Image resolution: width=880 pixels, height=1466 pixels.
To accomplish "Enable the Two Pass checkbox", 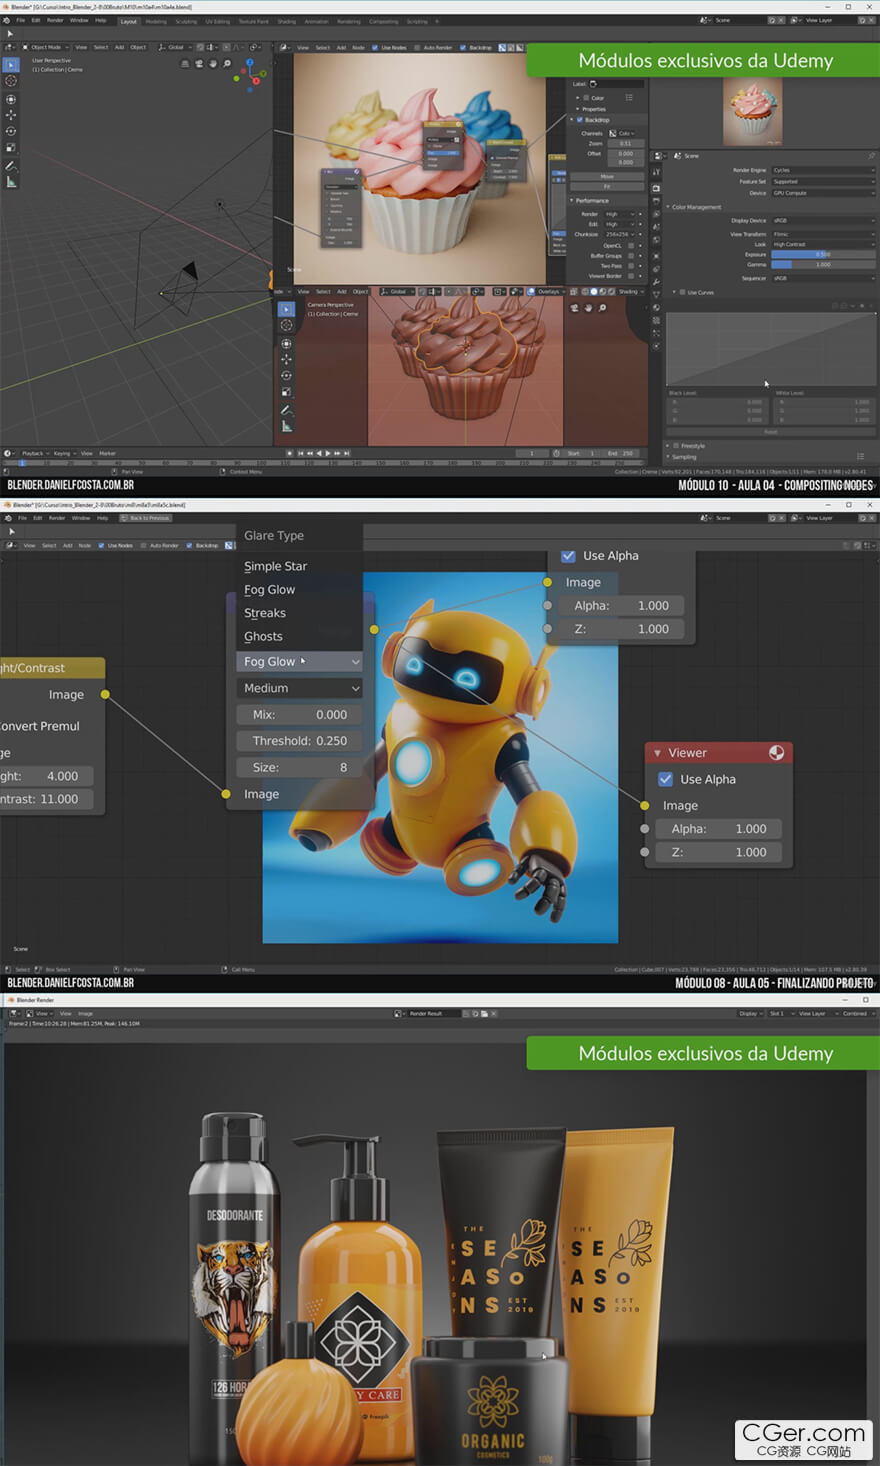I will pyautogui.click(x=631, y=266).
